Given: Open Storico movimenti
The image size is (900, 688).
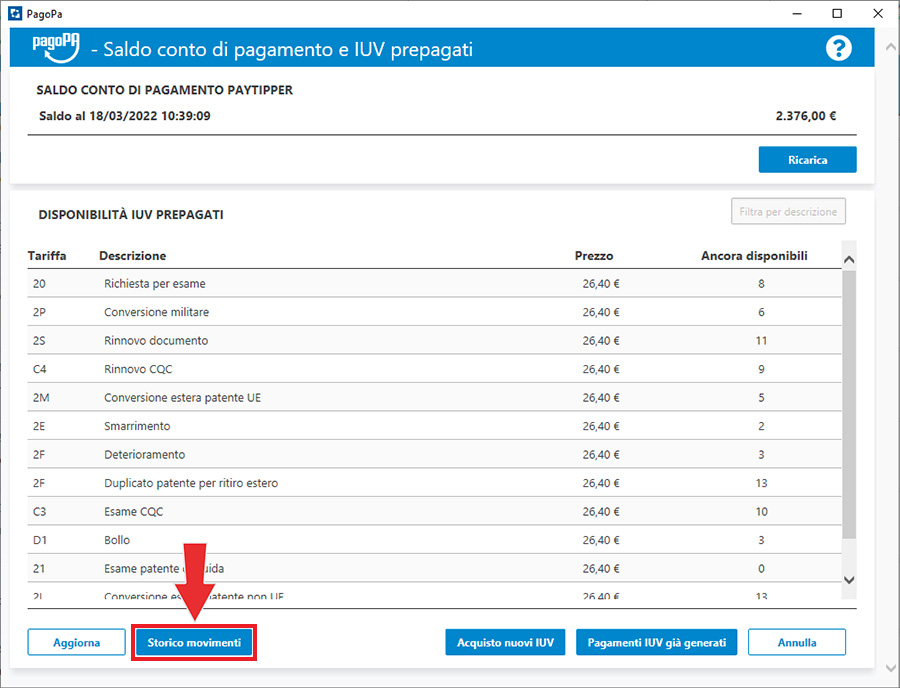Looking at the screenshot, I should 194,642.
